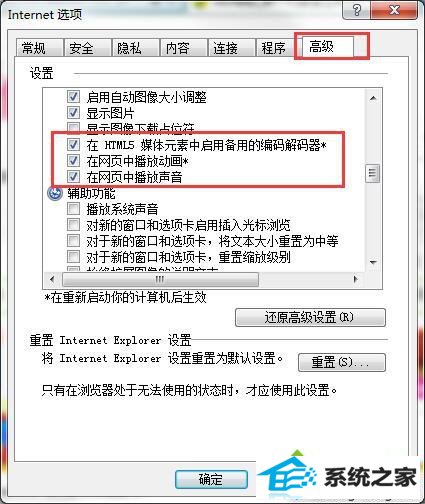Click the horizontal scrollbar left arrow
The width and height of the screenshot is (425, 504).
tap(52, 279)
